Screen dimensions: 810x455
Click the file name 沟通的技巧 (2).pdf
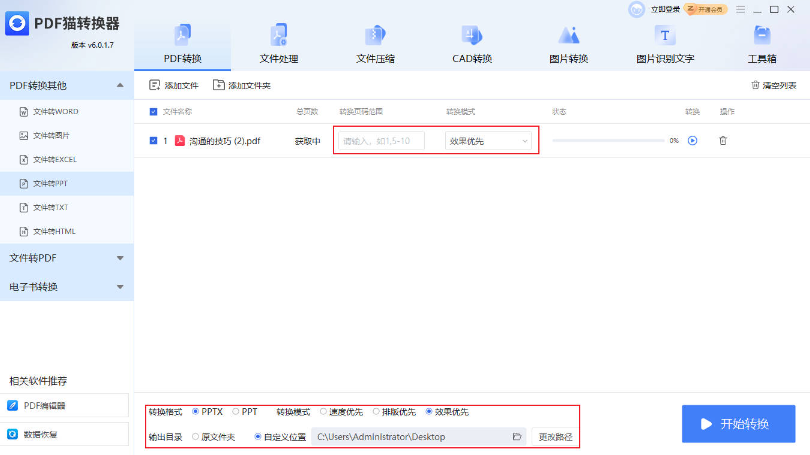click(x=225, y=141)
